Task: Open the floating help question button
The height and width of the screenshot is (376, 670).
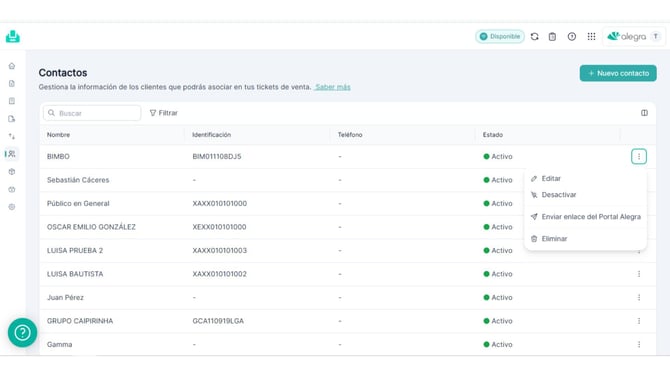Action: click(22, 332)
